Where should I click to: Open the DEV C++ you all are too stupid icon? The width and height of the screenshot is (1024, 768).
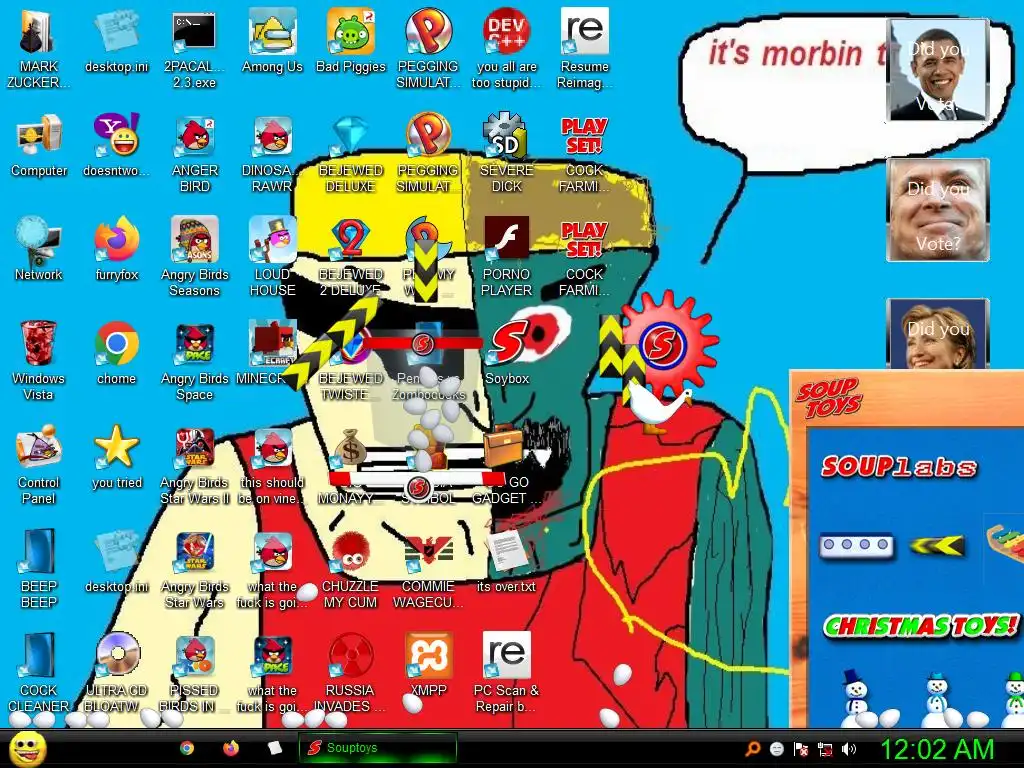click(507, 48)
